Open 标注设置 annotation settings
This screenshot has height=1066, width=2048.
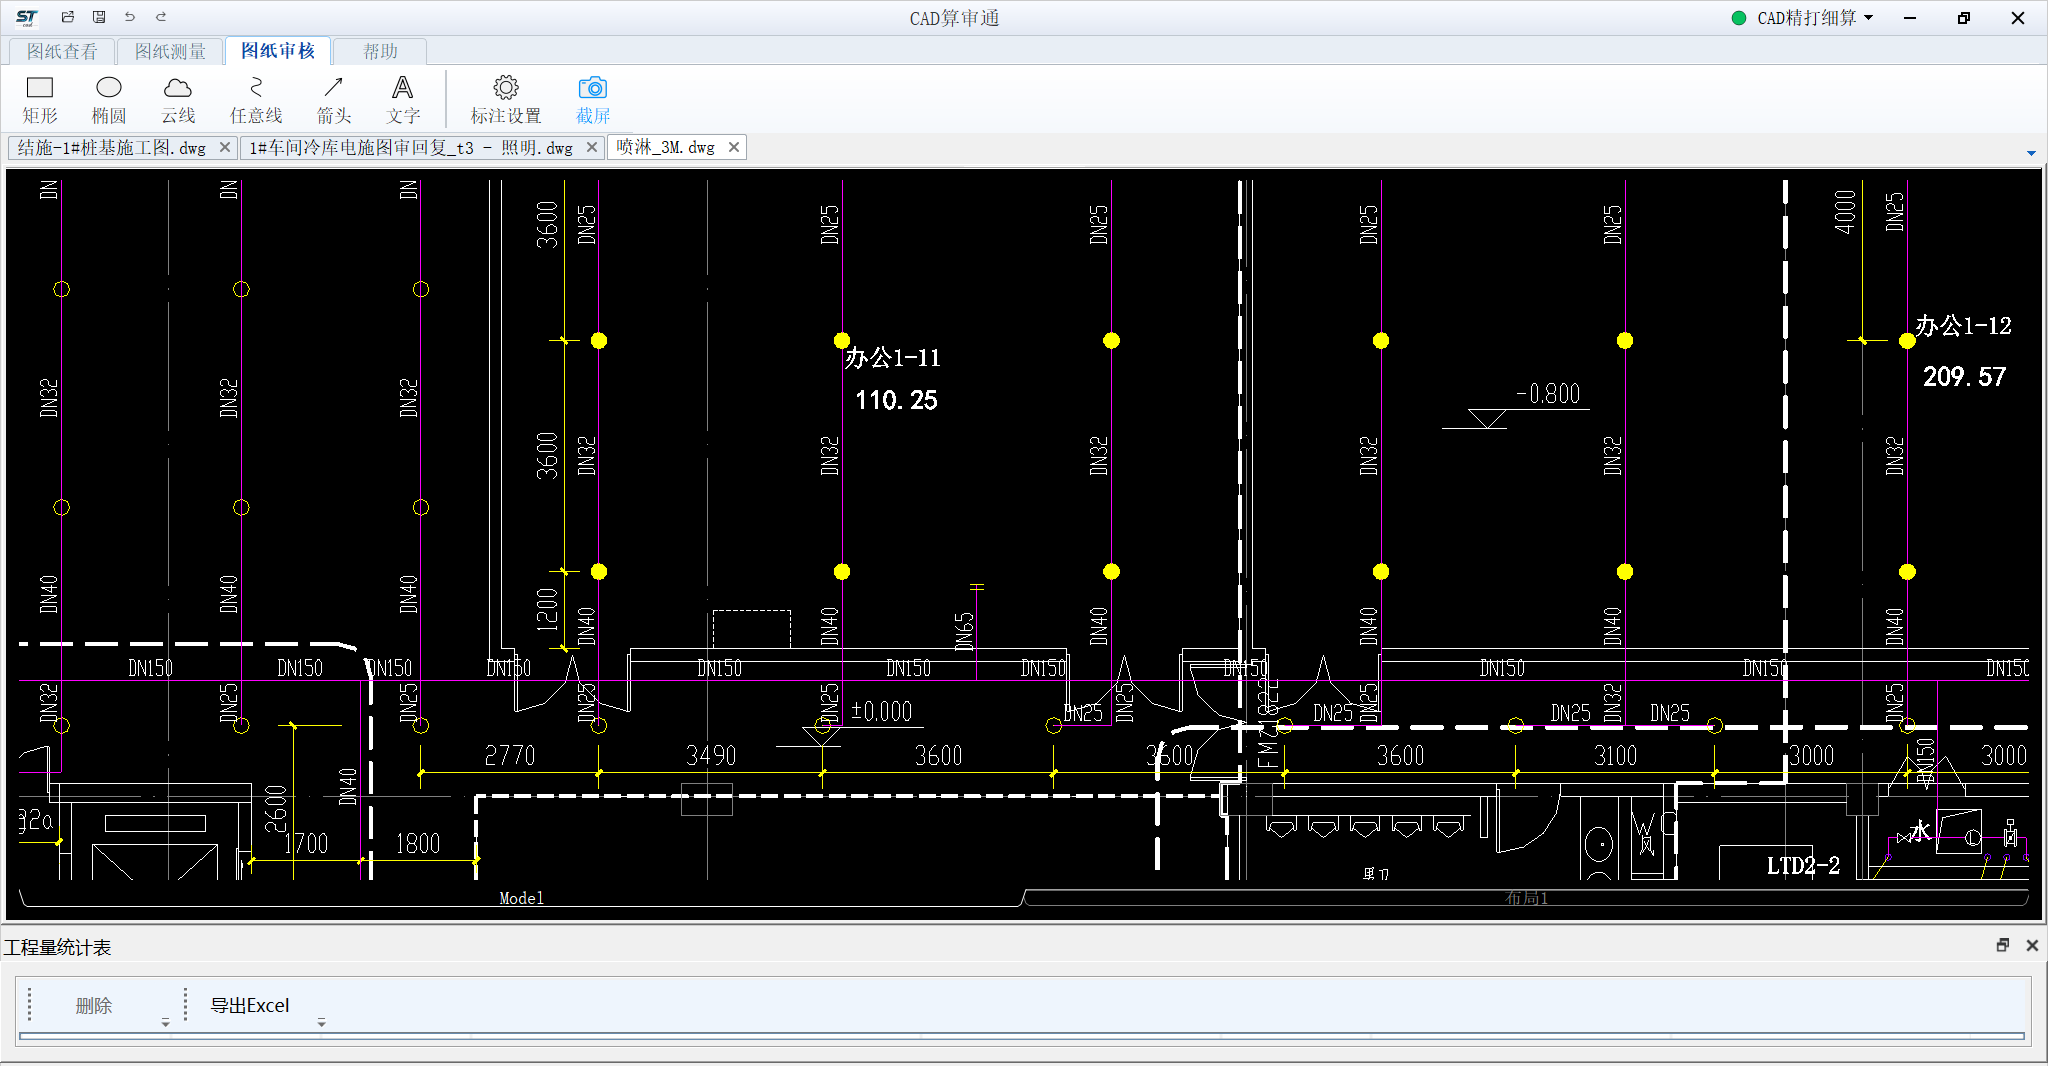[506, 100]
